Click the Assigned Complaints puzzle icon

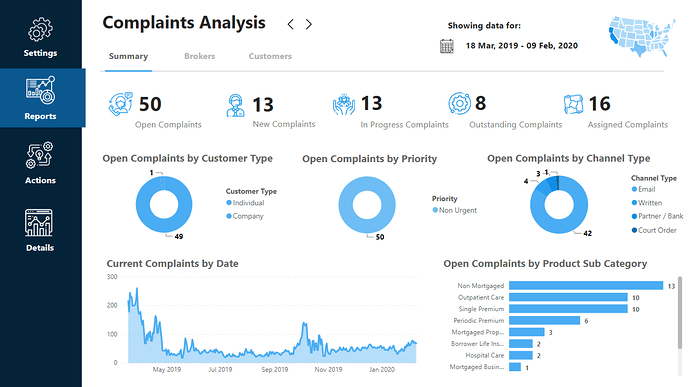pyautogui.click(x=573, y=104)
